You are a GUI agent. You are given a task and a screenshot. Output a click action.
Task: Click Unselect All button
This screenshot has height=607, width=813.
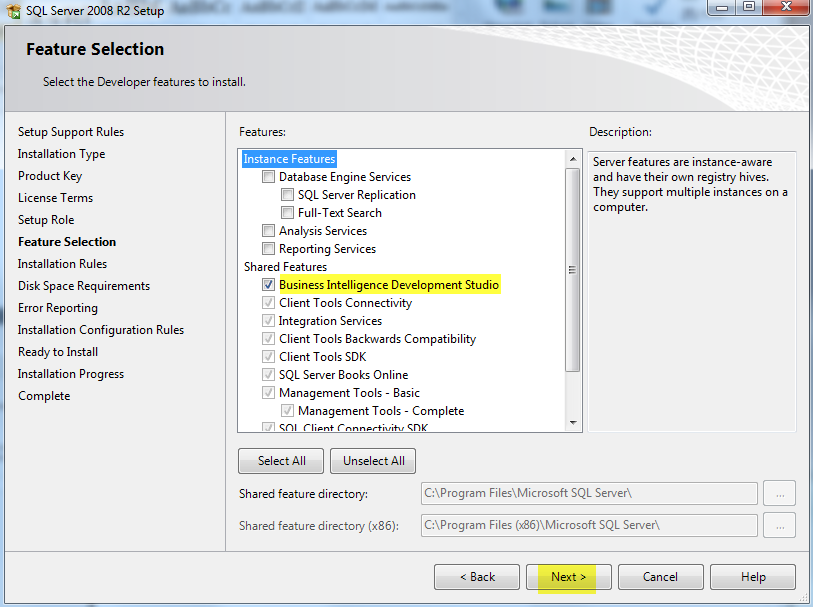373,461
